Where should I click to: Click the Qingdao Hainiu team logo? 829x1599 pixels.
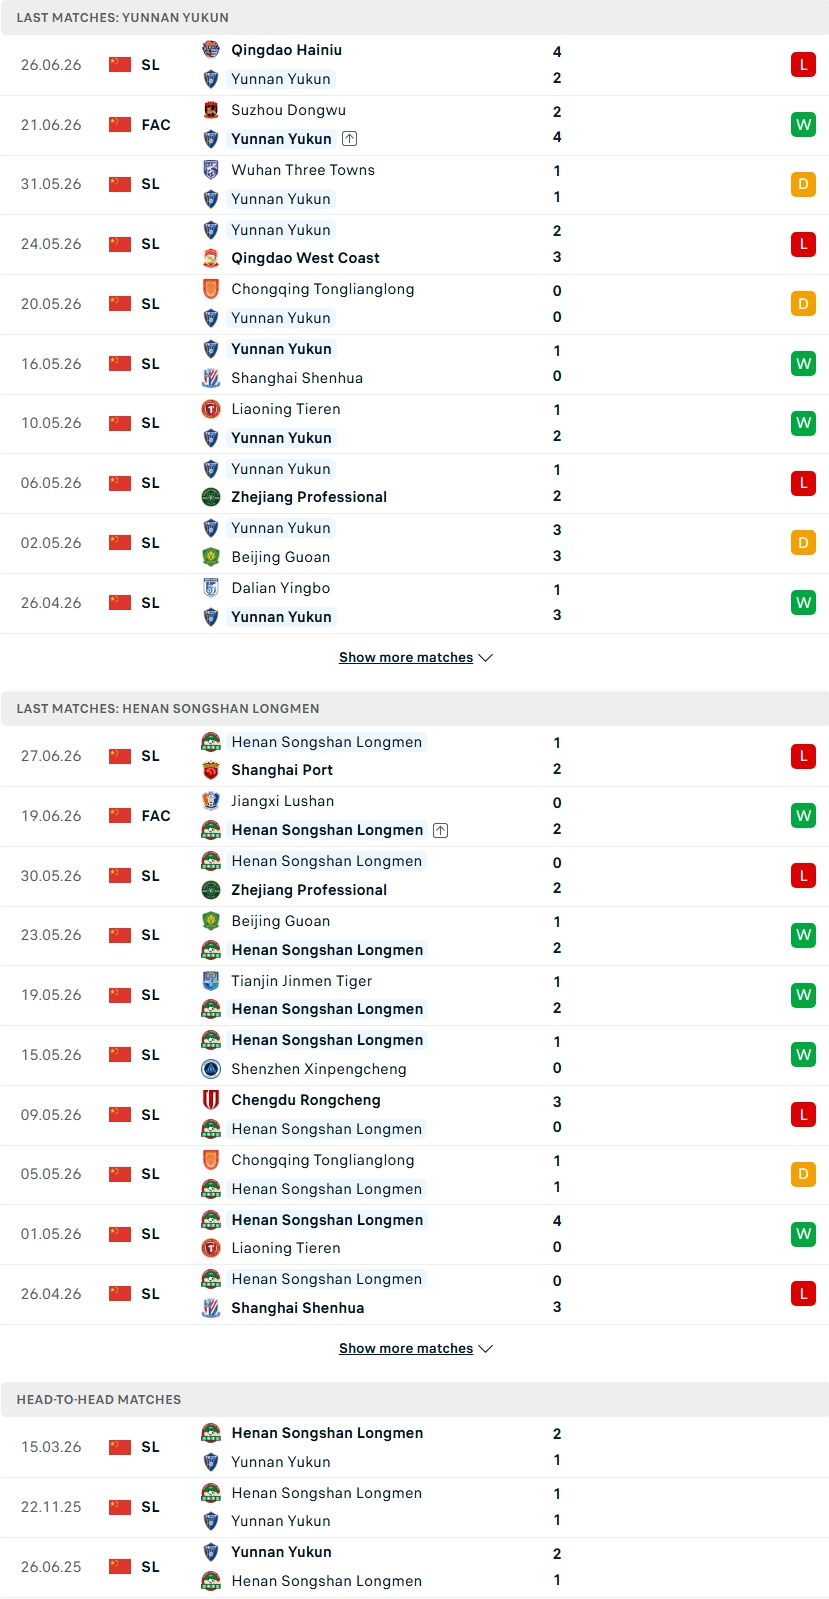coord(211,50)
